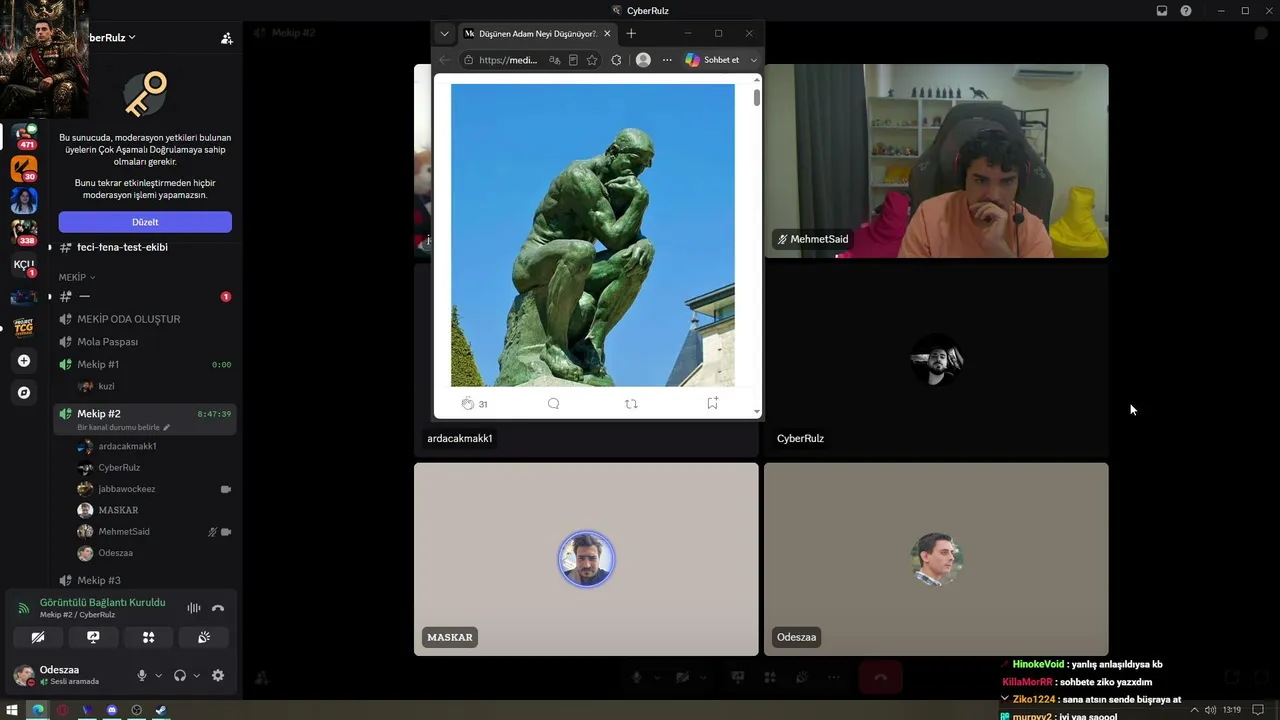Toggle microphone mute in user panel
The image size is (1280, 720).
tap(142, 675)
